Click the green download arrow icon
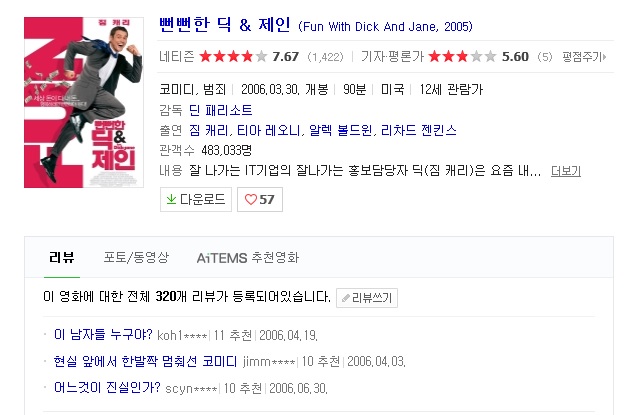 pyautogui.click(x=171, y=199)
